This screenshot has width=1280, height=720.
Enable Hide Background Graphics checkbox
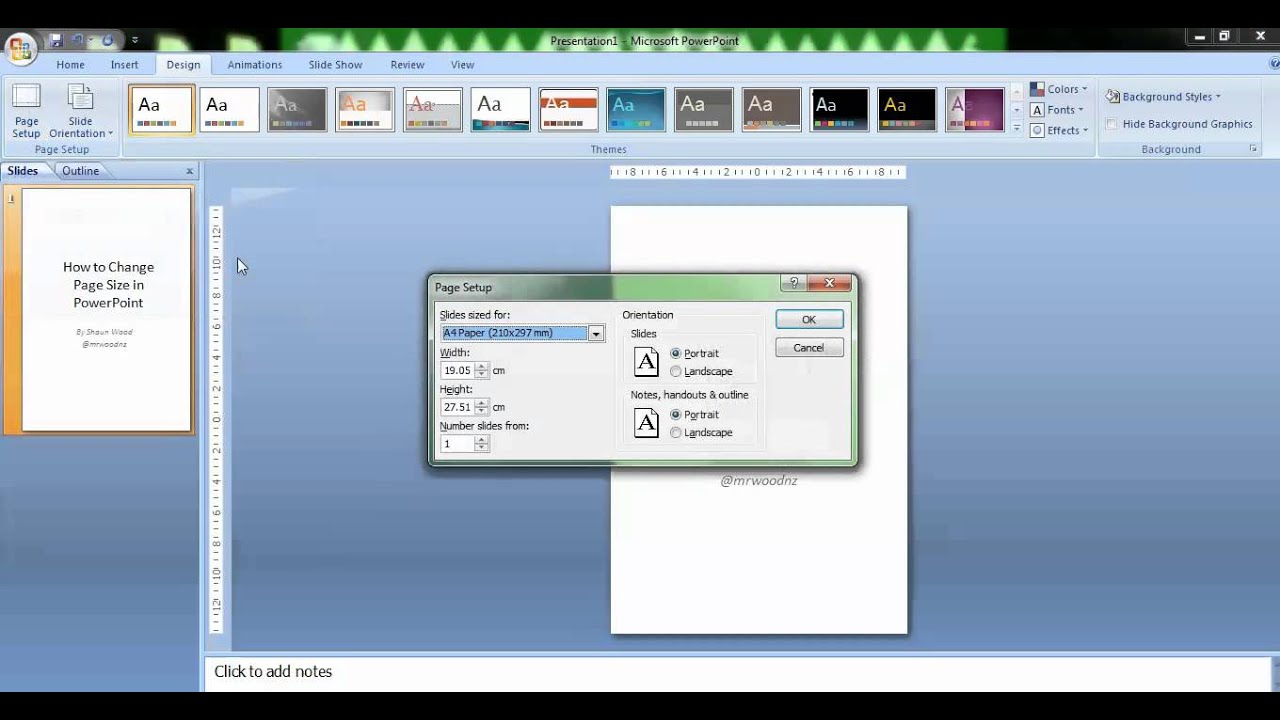pos(1112,124)
